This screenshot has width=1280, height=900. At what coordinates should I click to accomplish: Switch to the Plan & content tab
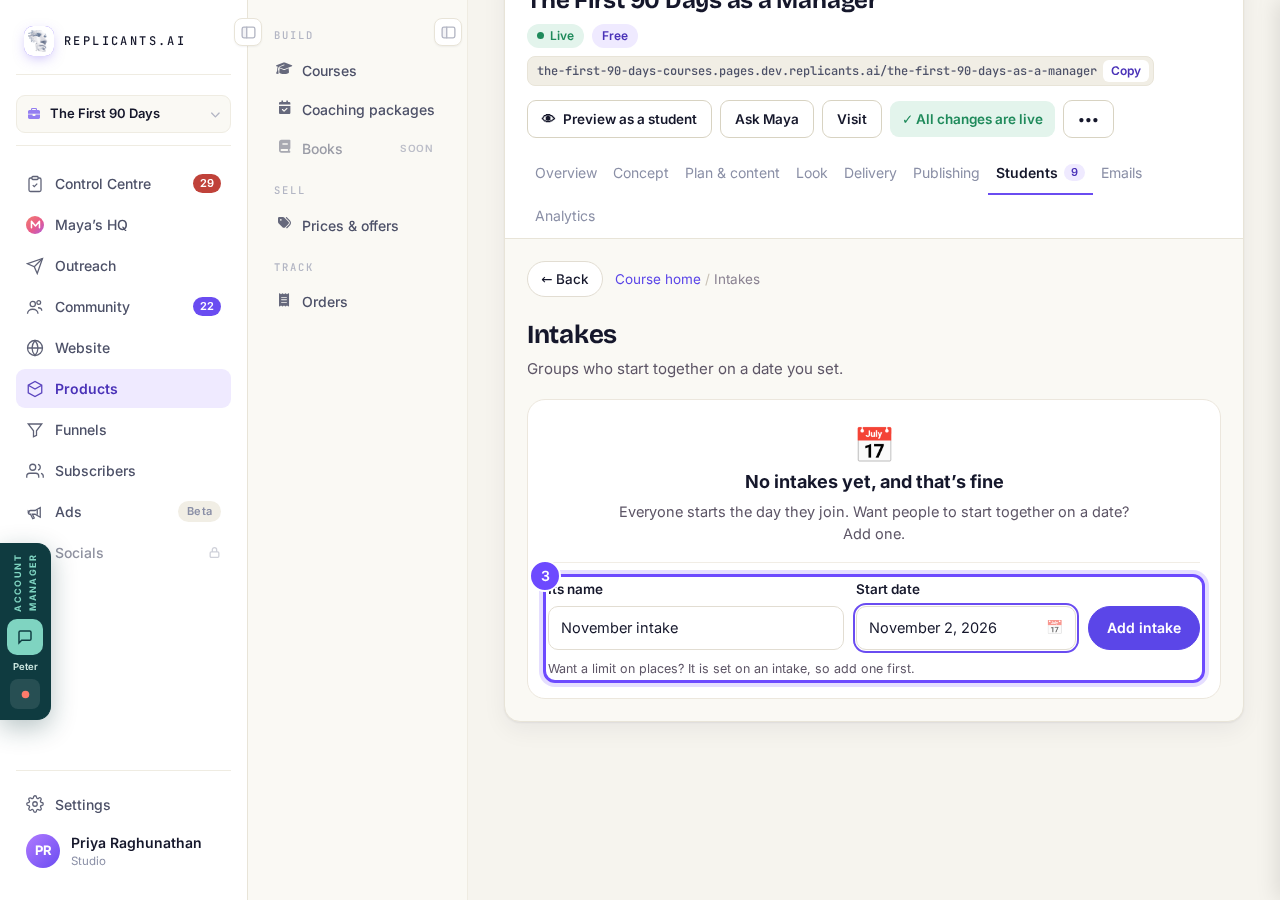point(732,173)
